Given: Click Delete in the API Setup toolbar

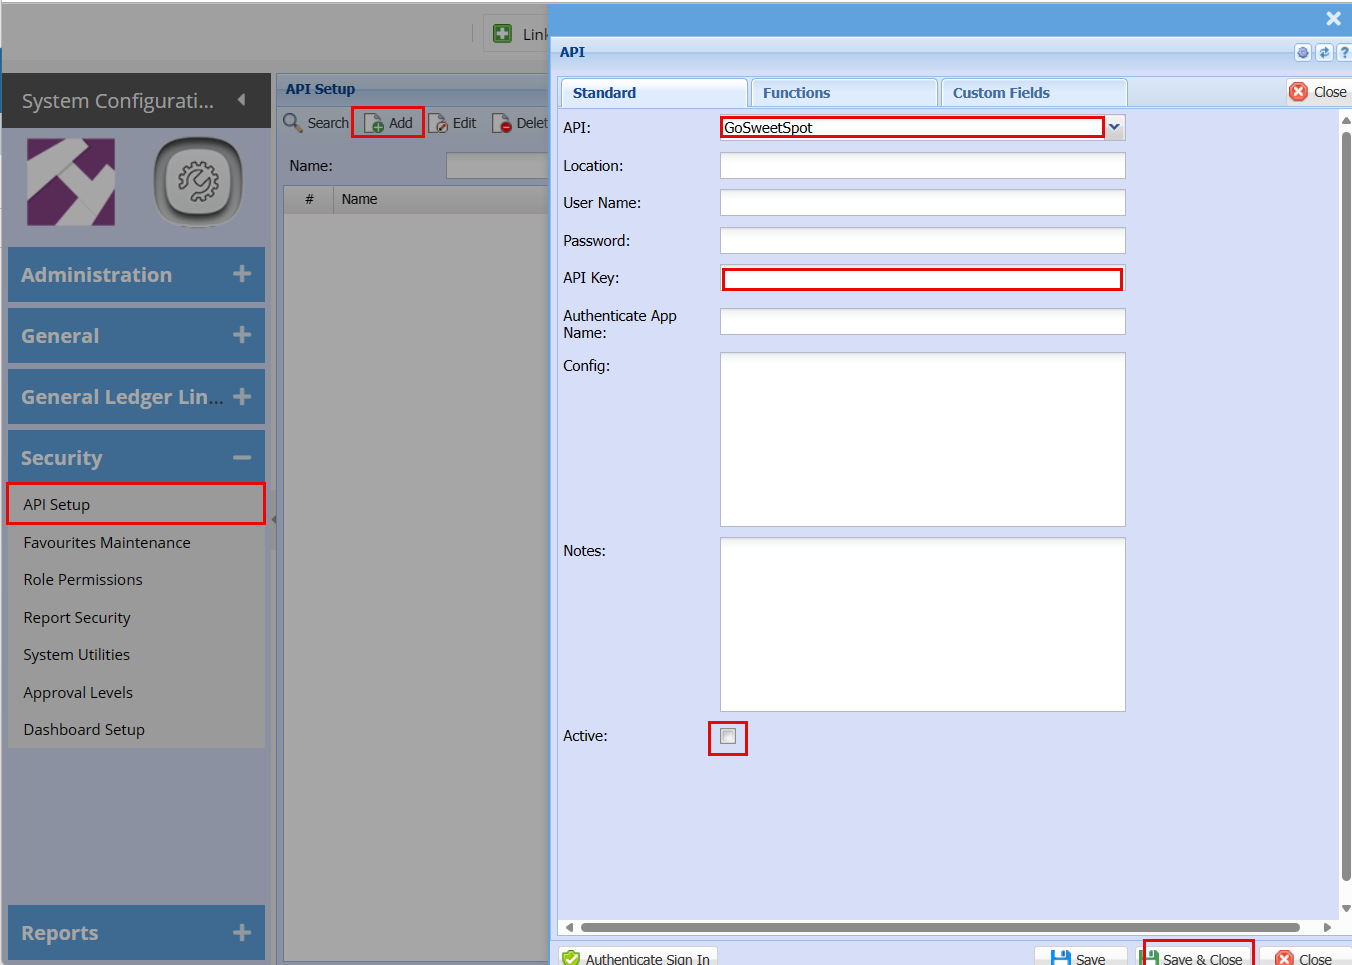Looking at the screenshot, I should click(520, 123).
